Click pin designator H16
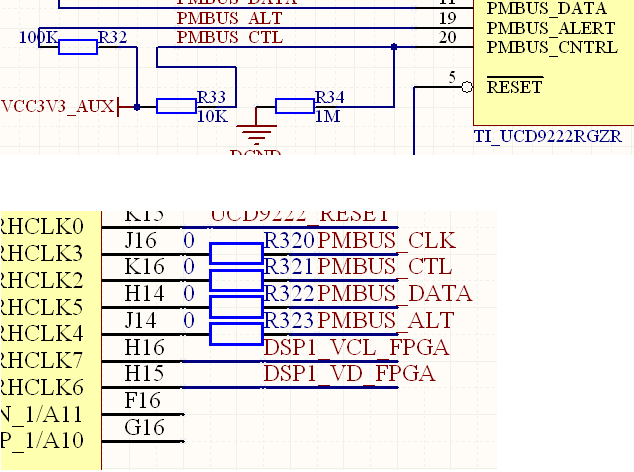The height and width of the screenshot is (472, 634). [144, 347]
